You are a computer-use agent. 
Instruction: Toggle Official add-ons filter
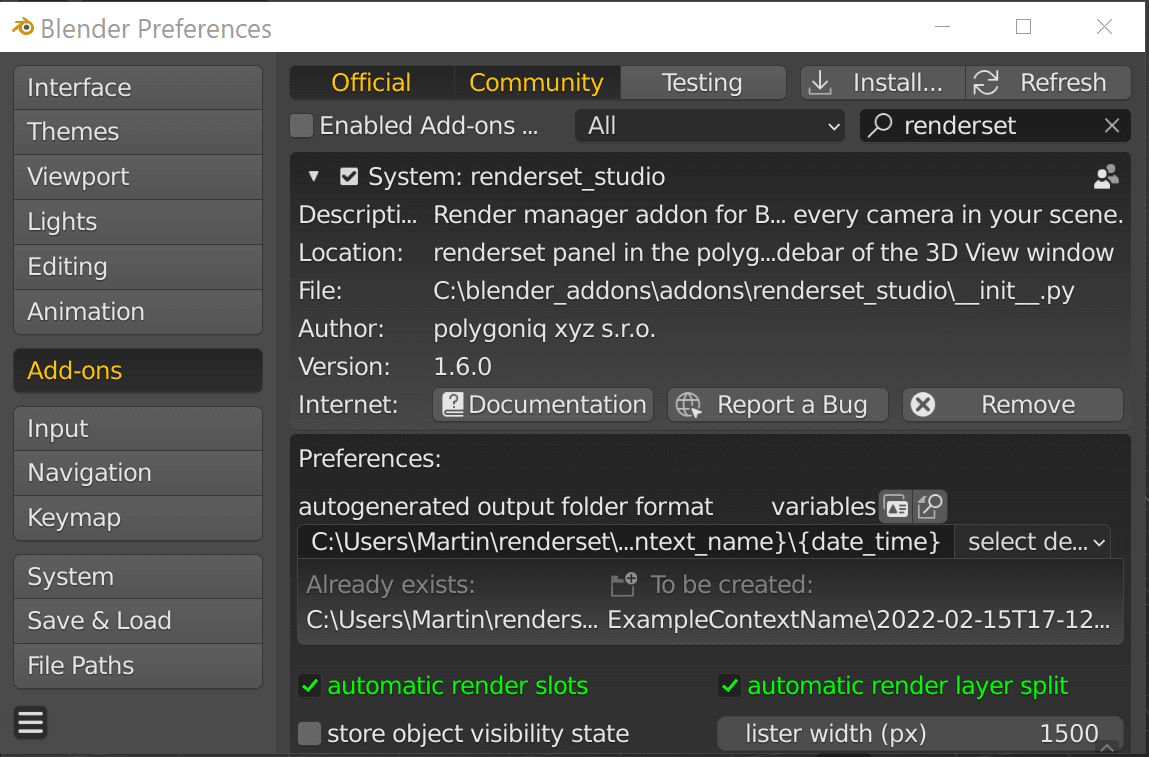coord(372,82)
